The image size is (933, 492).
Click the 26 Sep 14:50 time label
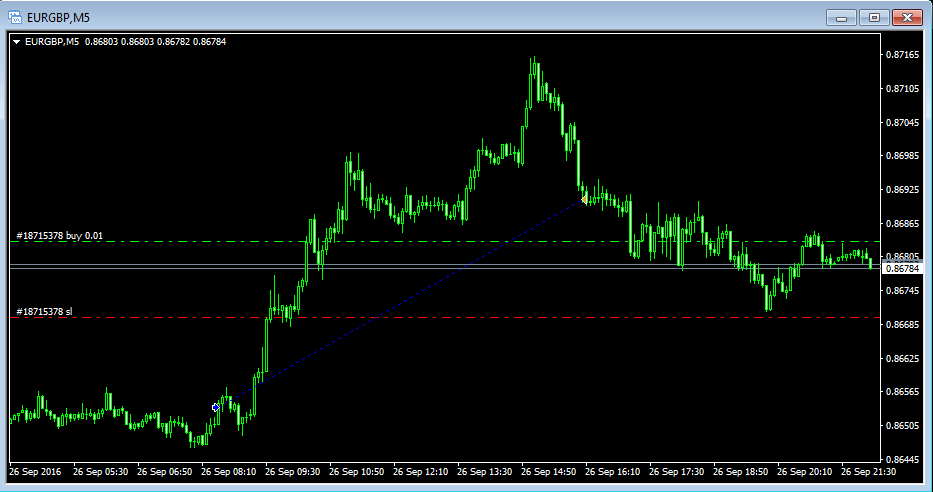549,472
